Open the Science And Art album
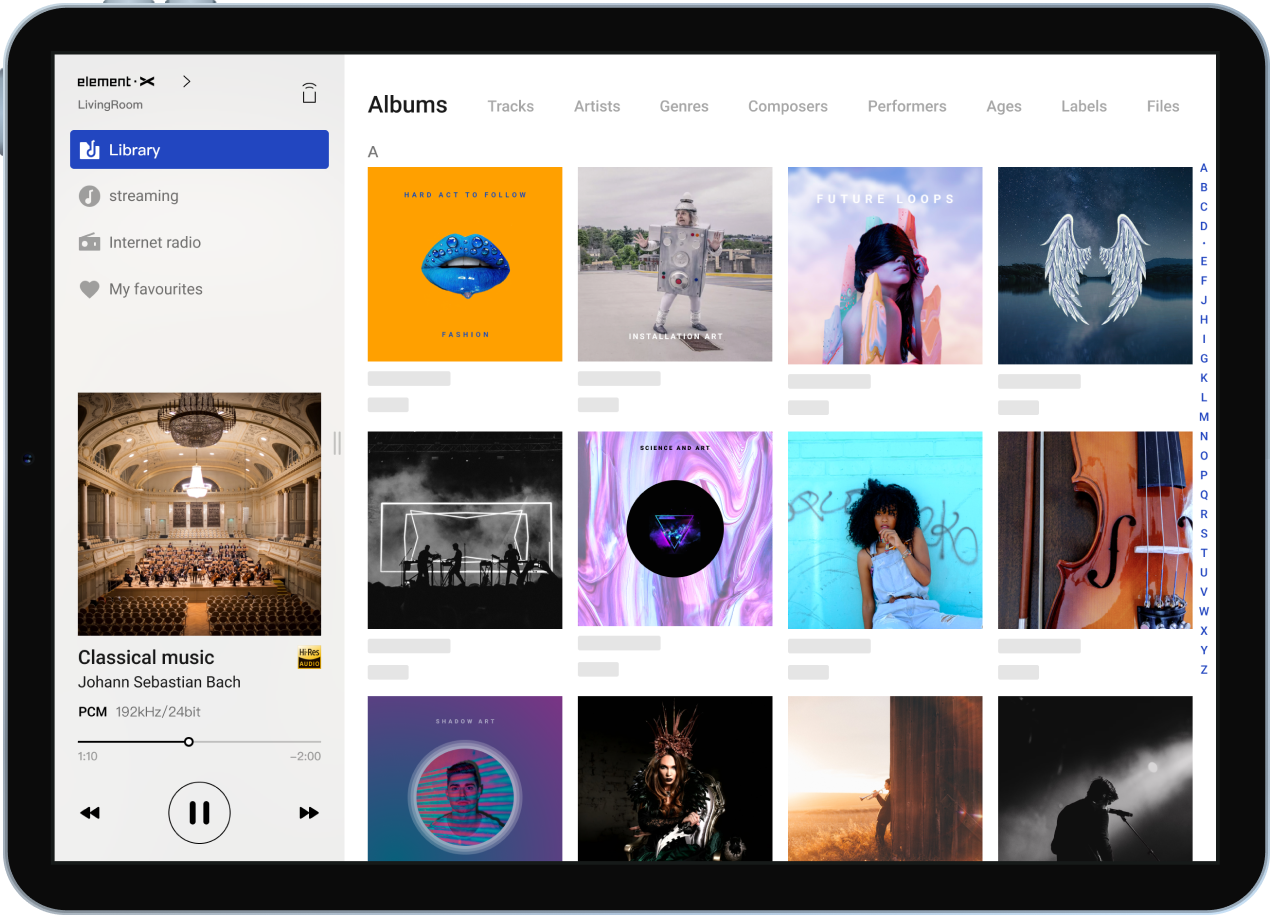Image resolution: width=1270 pixels, height=915 pixels. pyautogui.click(x=675, y=529)
